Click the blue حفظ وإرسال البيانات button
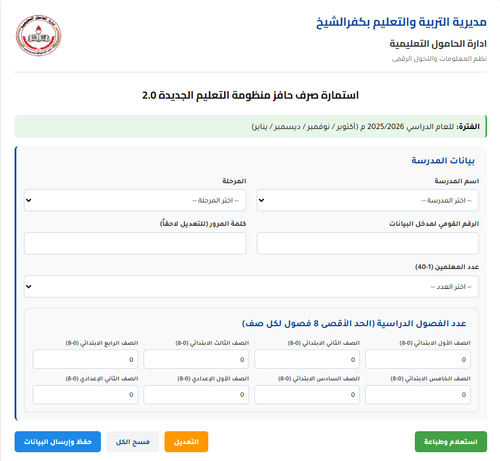This screenshot has width=500, height=461. (58, 442)
